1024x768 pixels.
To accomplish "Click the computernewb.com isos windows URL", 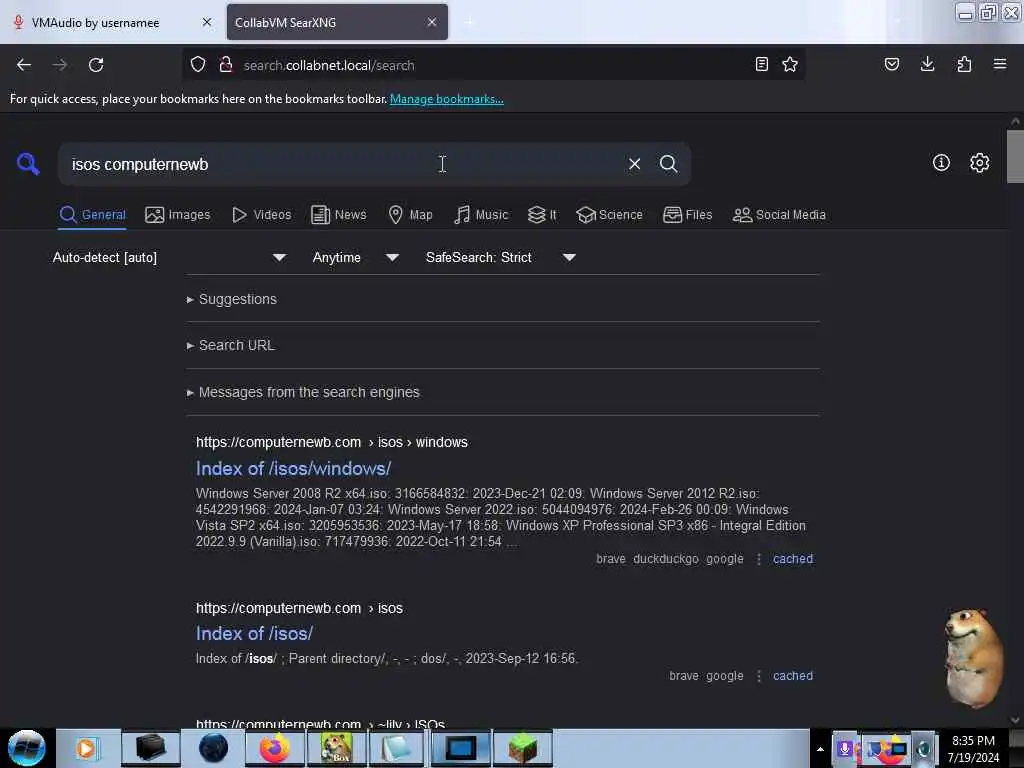I will 332,442.
